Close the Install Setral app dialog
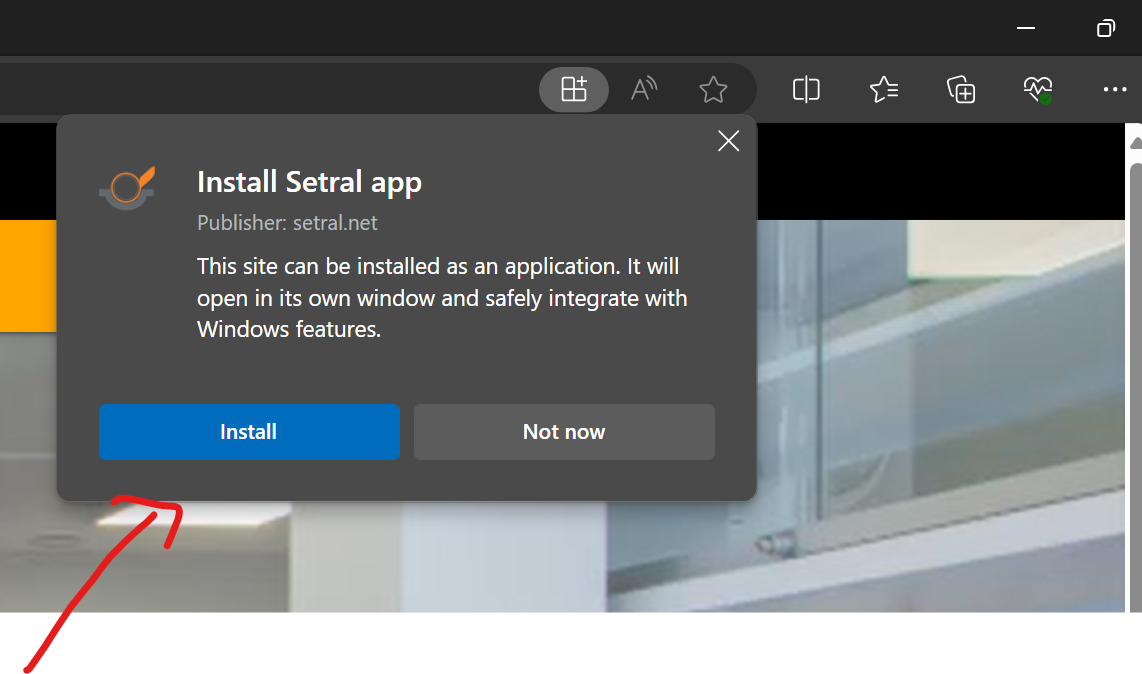Screen dimensions: 1142x674 [x=728, y=141]
